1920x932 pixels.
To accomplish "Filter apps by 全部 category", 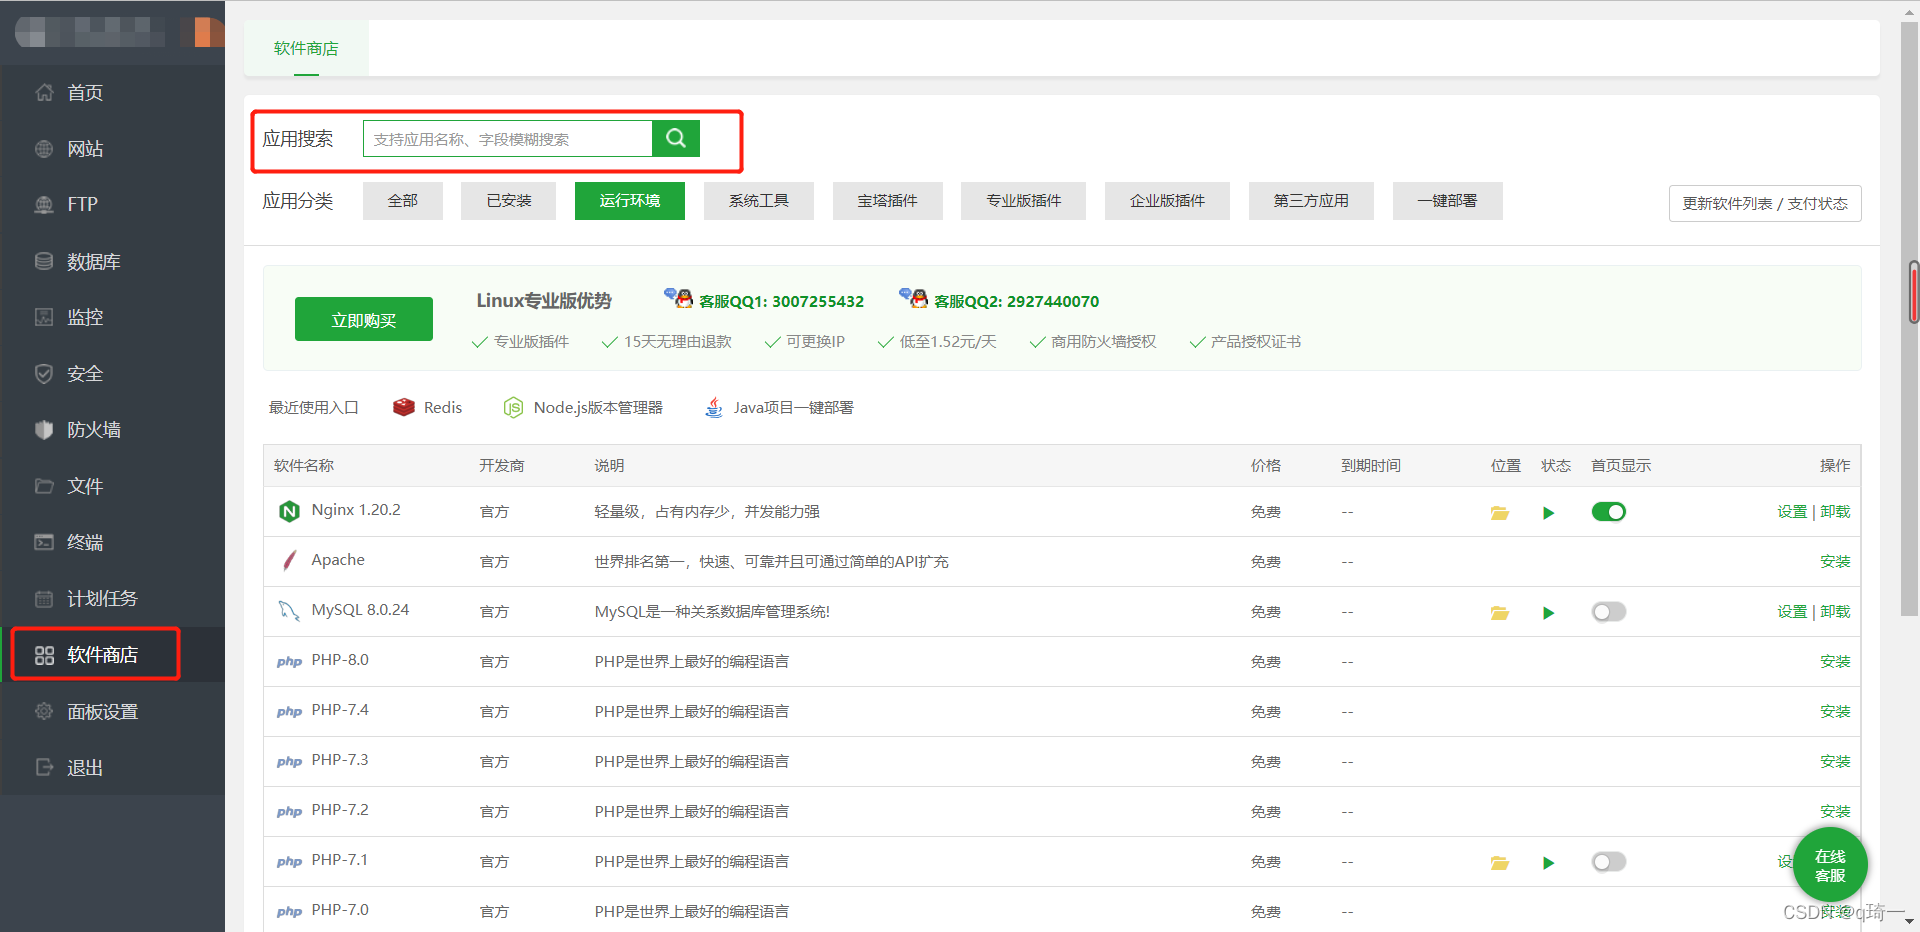I will (x=403, y=201).
